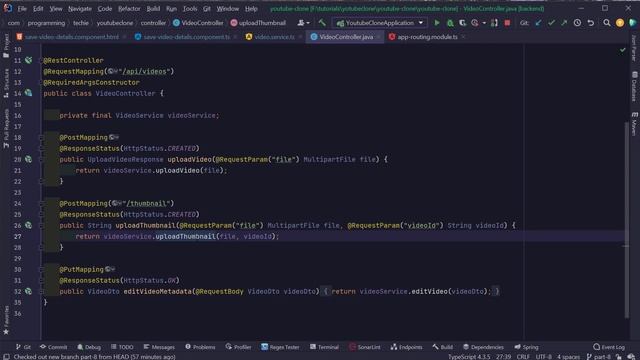Open URL dropdown in @RequestMapping line 12
Viewport: 640px width, 360px height.
coord(113,71)
